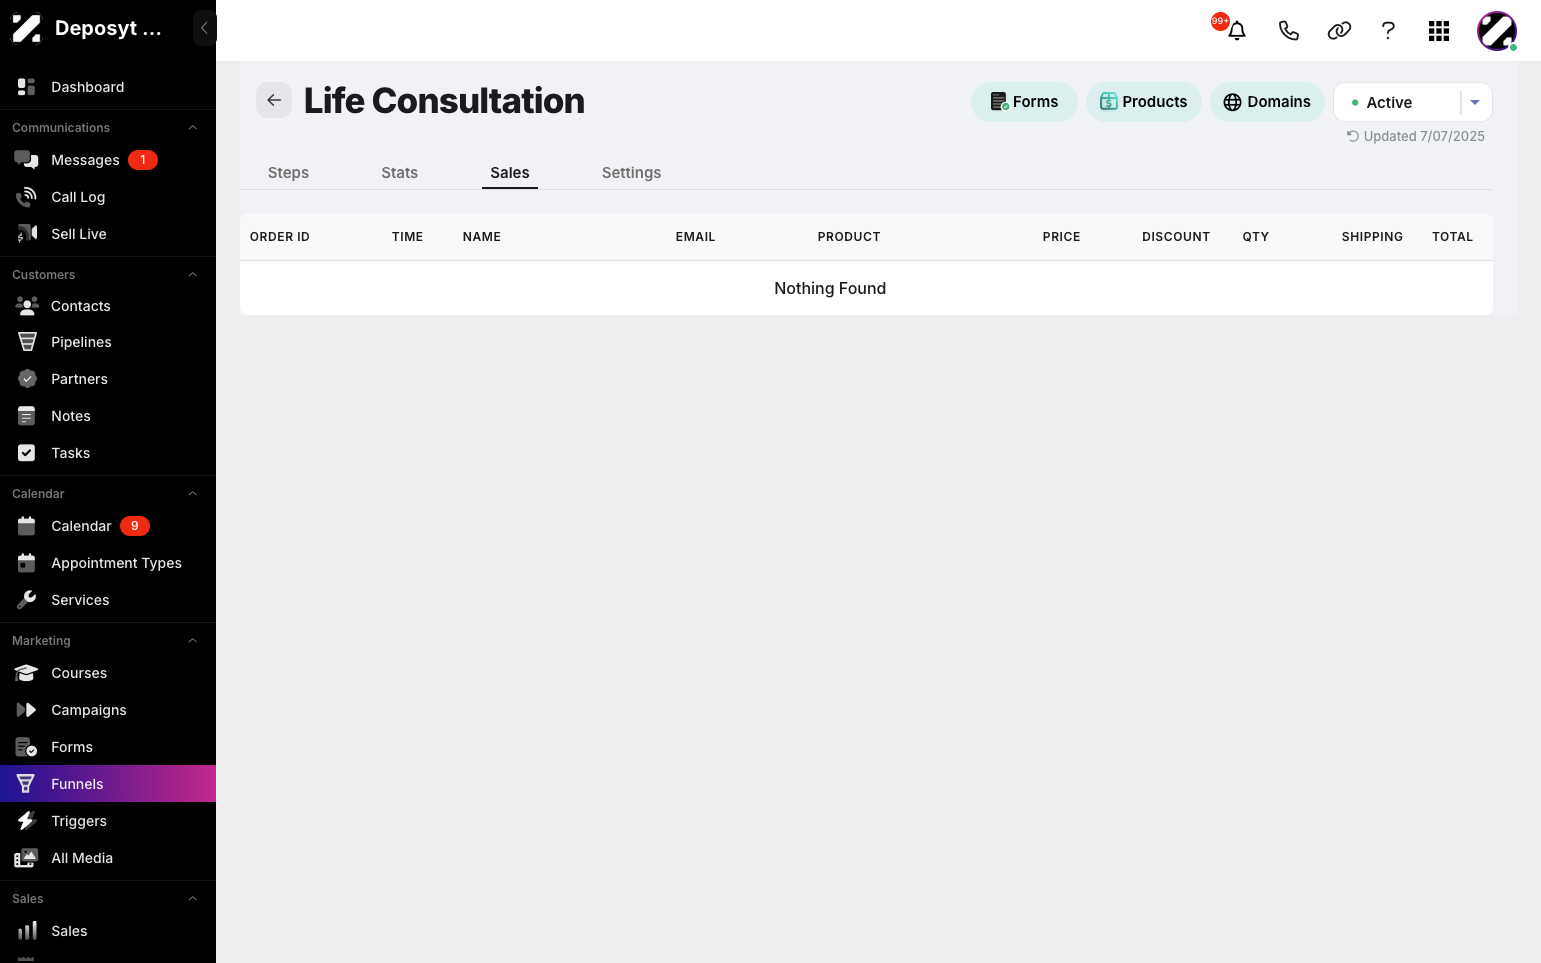
Task: Click the QTY column header
Action: click(1256, 237)
